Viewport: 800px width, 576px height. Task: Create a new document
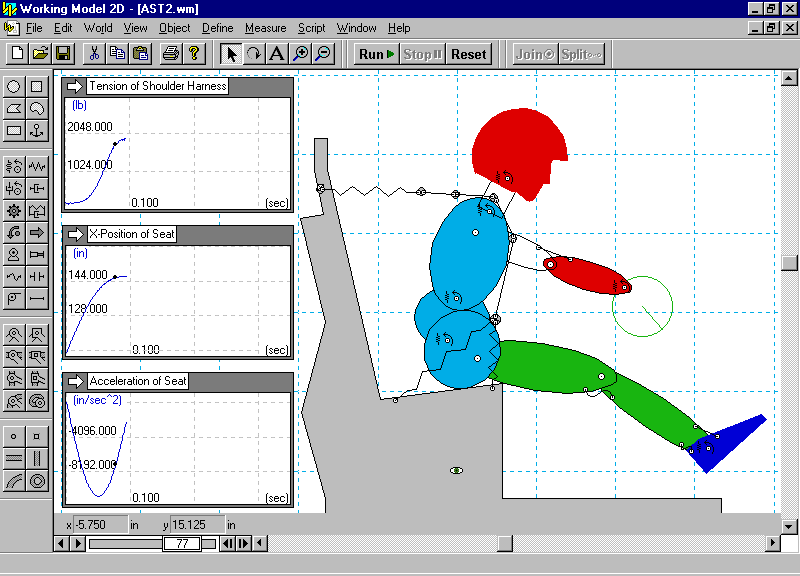[x=17, y=54]
